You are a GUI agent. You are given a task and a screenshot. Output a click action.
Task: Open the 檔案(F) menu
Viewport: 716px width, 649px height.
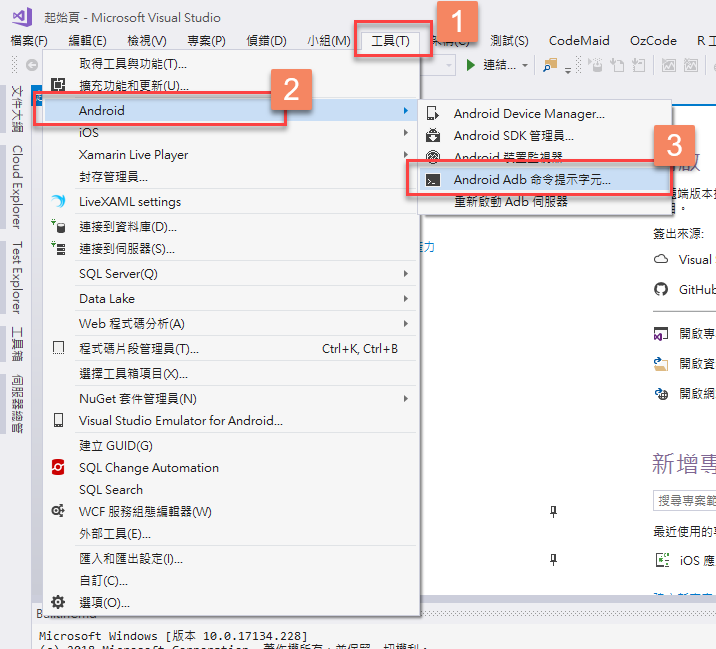click(x=29, y=41)
